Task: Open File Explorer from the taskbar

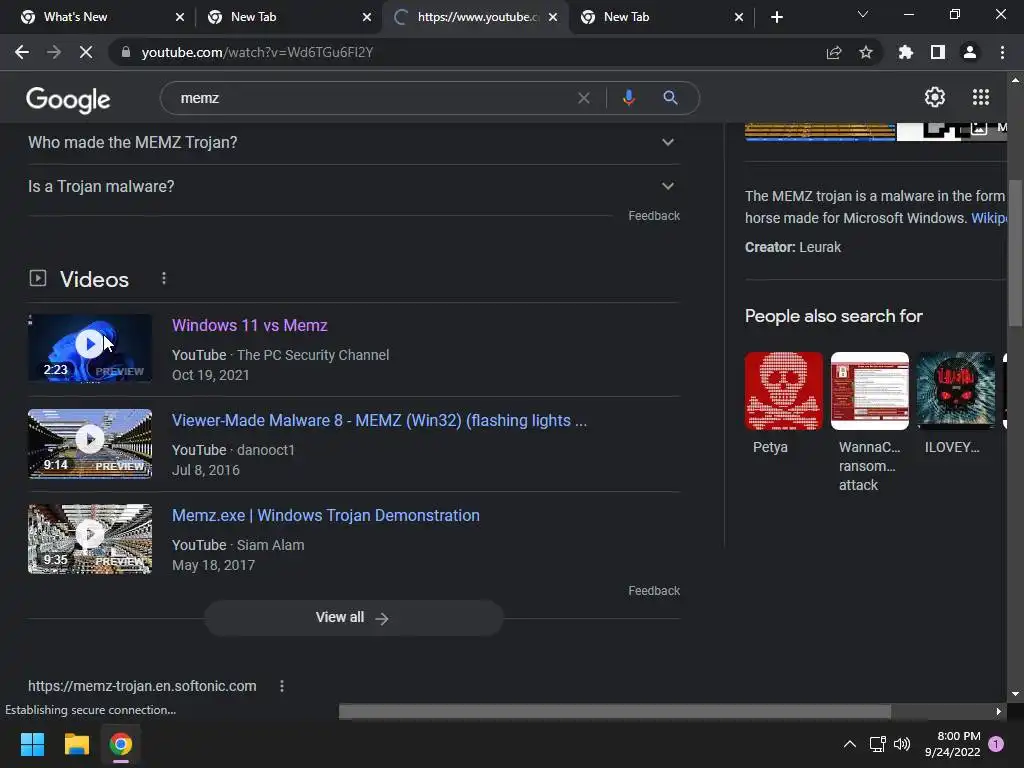Action: pos(76,744)
